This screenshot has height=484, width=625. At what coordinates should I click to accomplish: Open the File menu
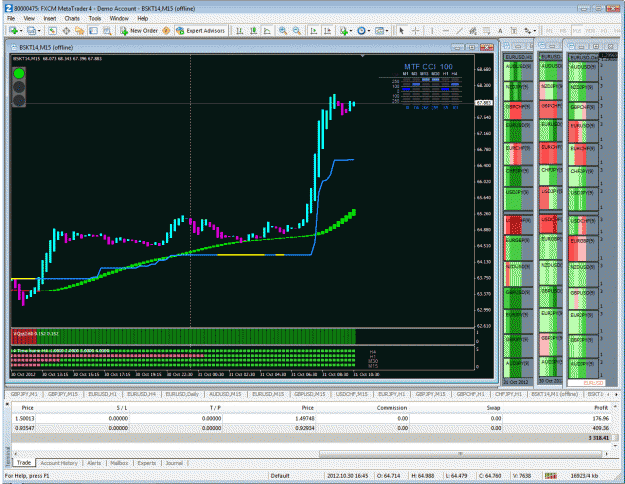pos(11,18)
